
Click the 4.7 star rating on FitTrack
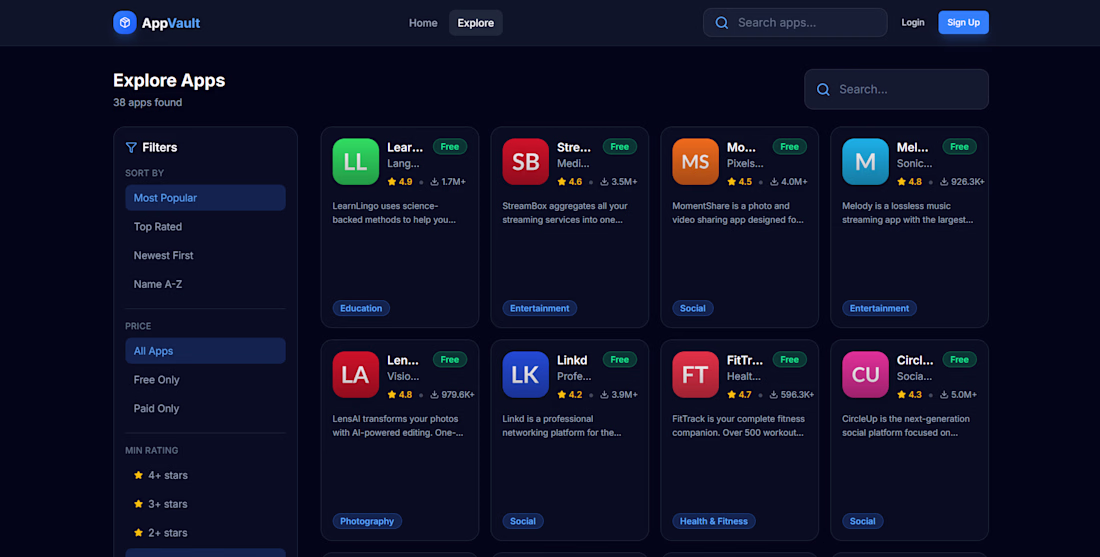click(x=739, y=395)
